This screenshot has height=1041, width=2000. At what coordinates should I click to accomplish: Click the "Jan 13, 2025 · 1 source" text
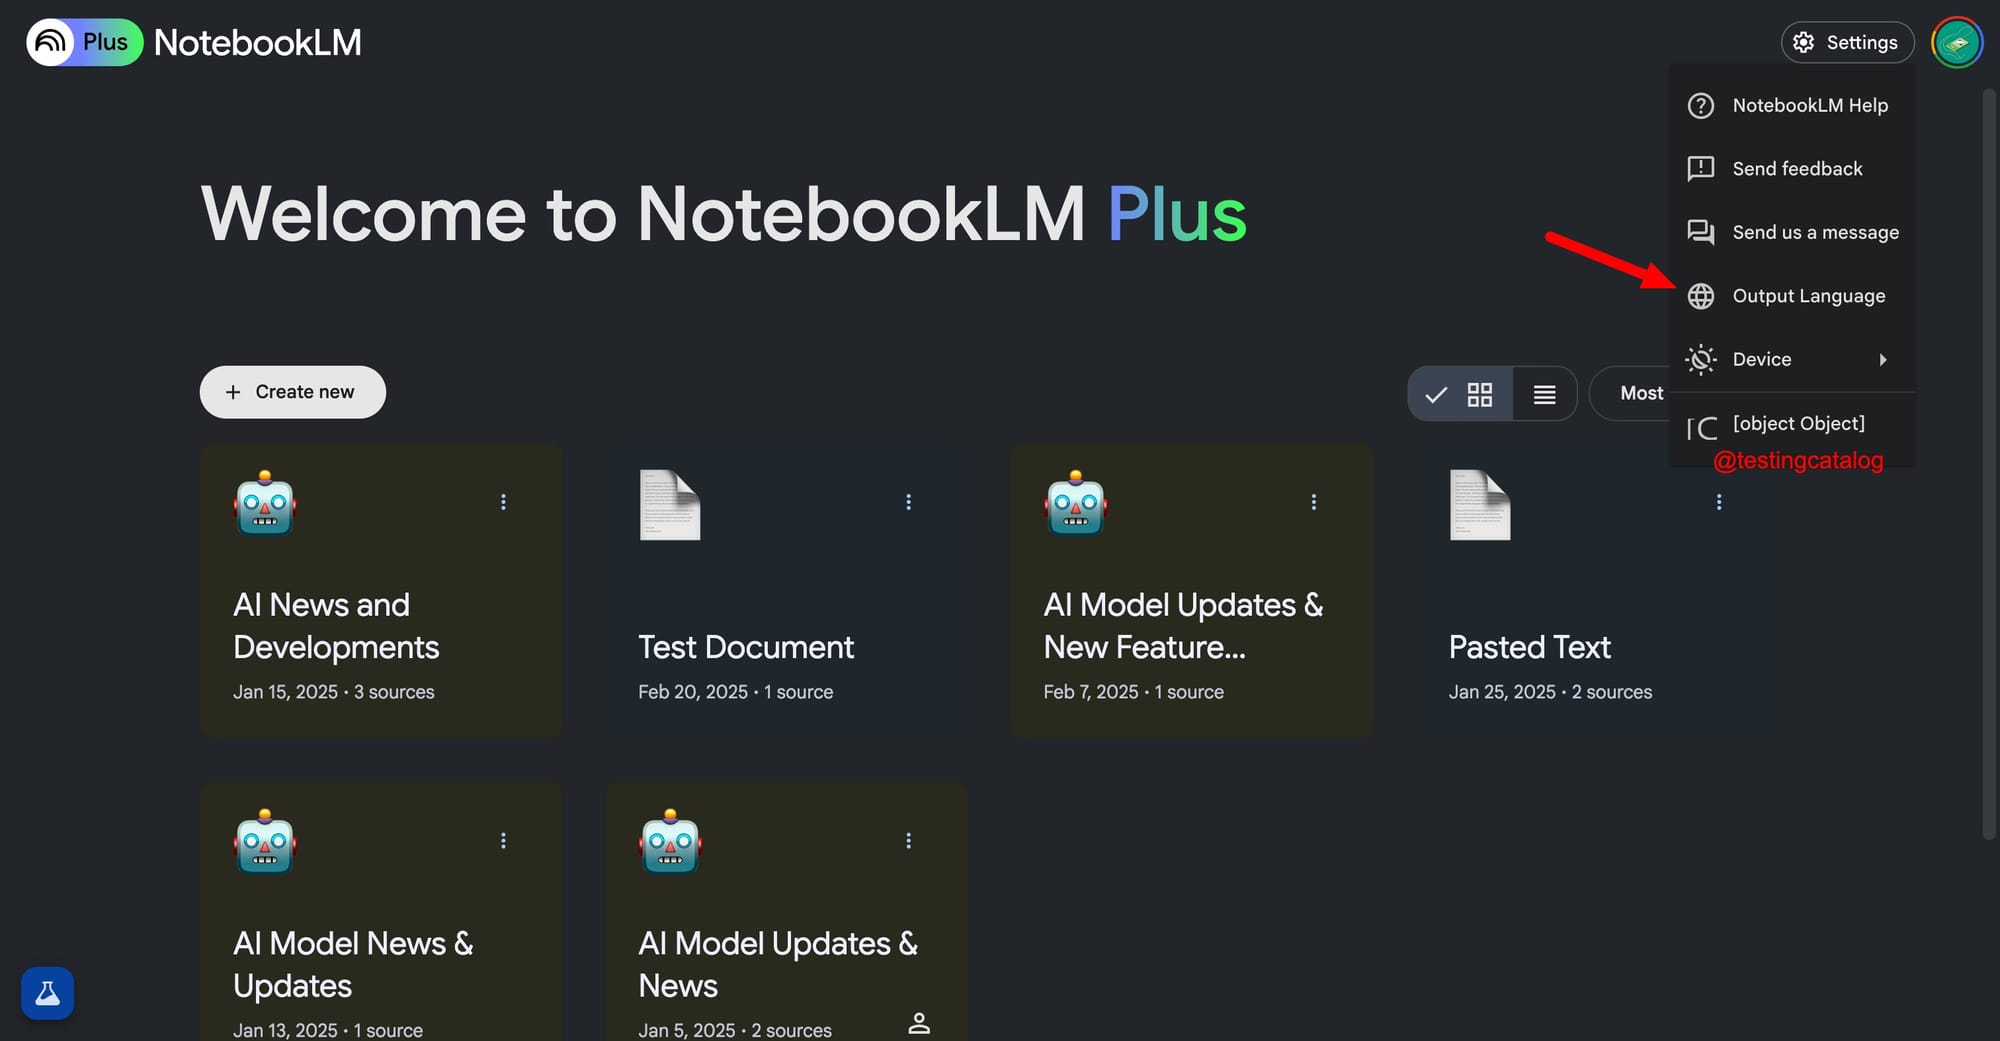[328, 1030]
